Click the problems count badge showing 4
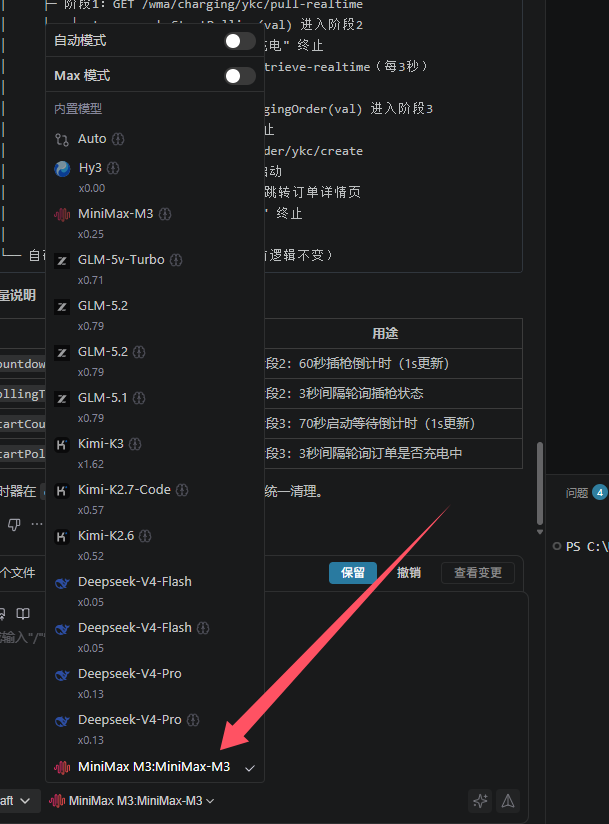The image size is (609, 824). (x=600, y=492)
